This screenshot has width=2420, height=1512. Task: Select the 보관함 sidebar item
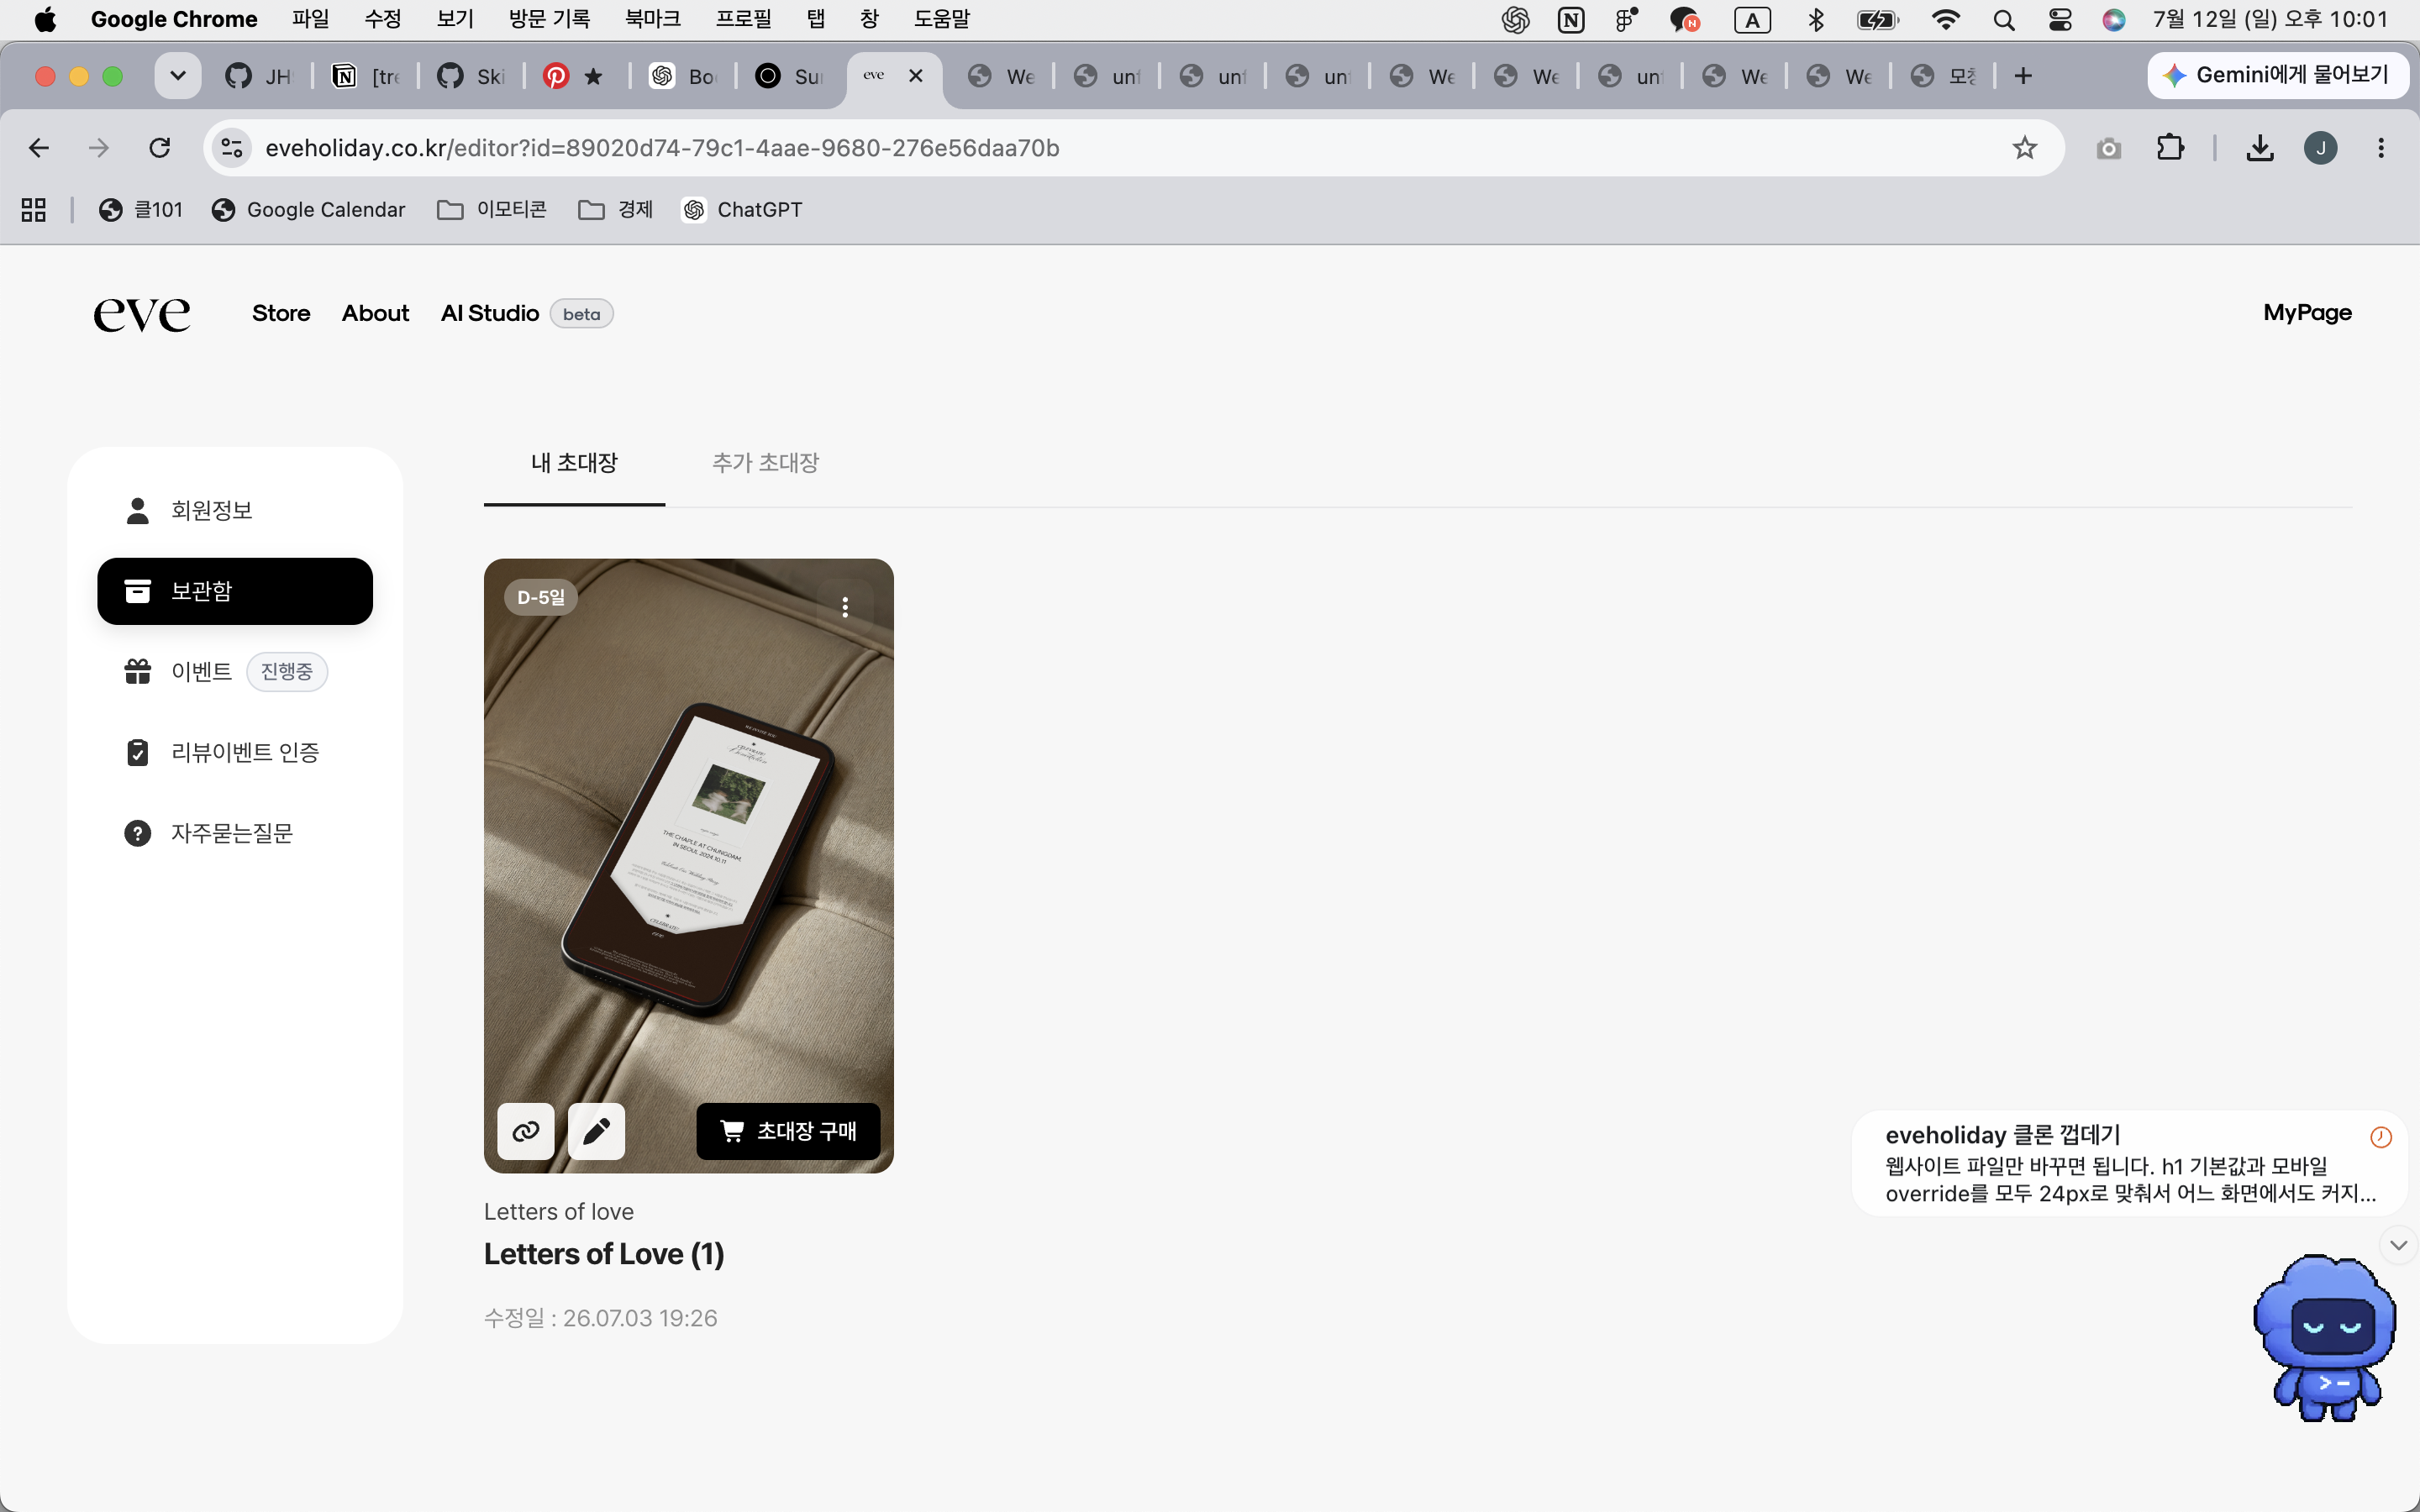click(235, 591)
